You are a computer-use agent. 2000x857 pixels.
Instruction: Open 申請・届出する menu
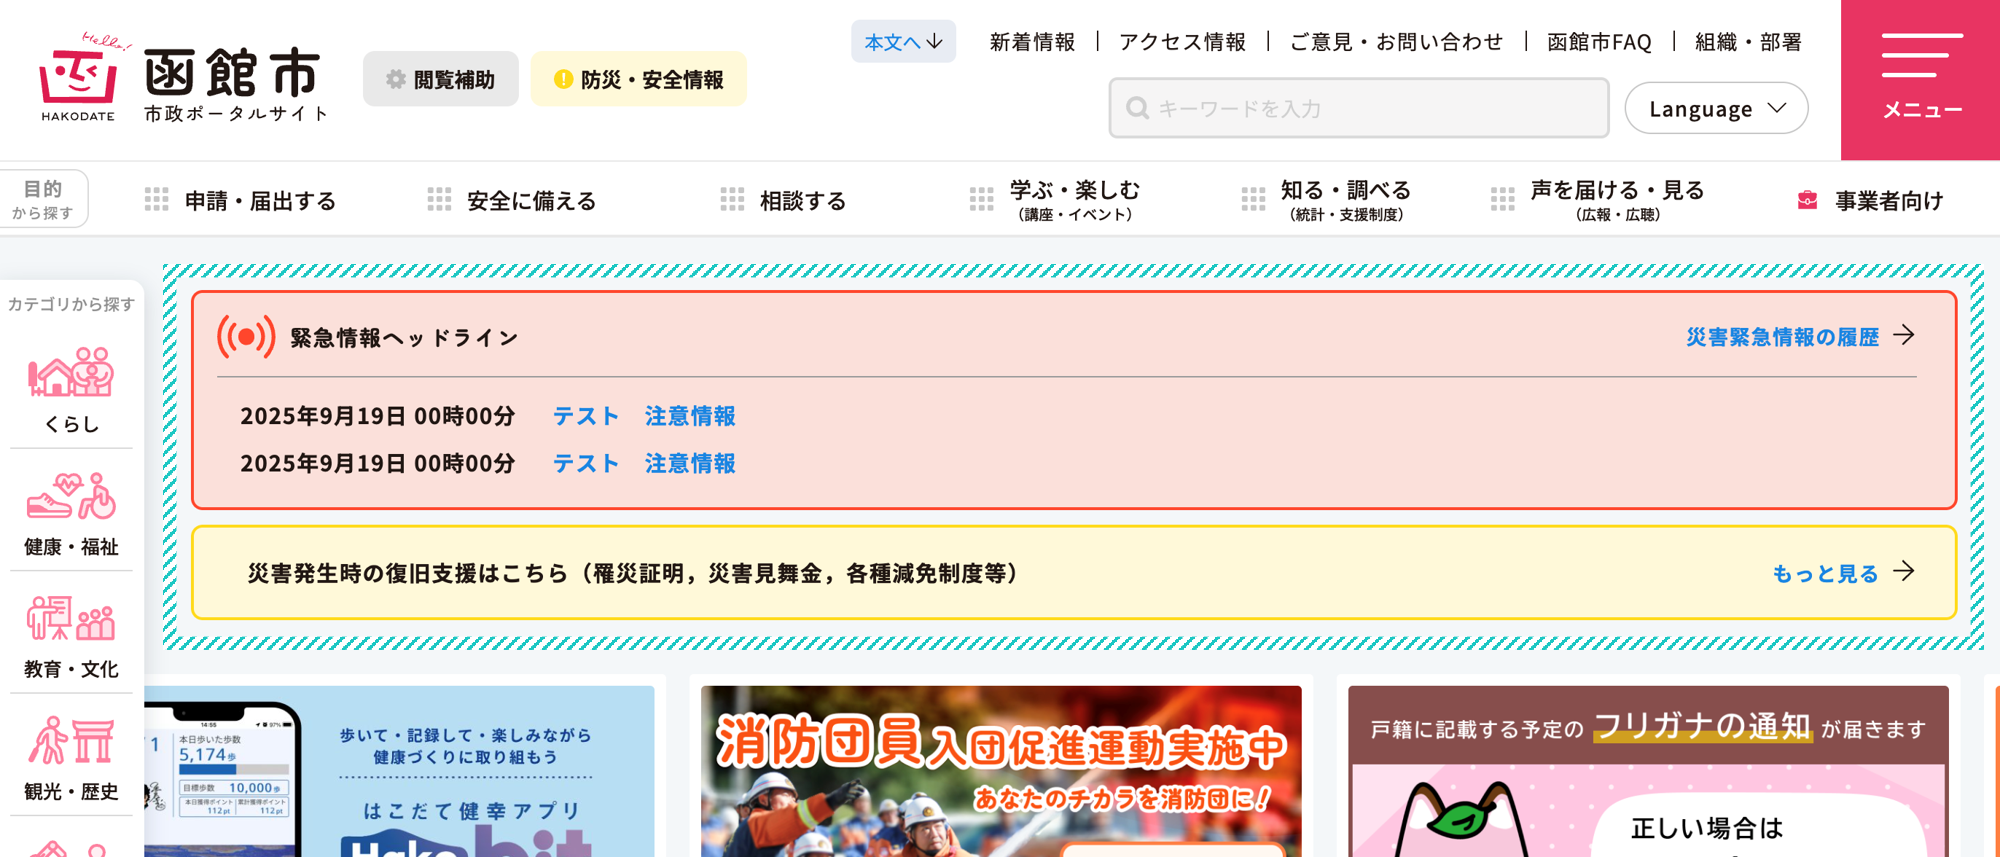241,200
